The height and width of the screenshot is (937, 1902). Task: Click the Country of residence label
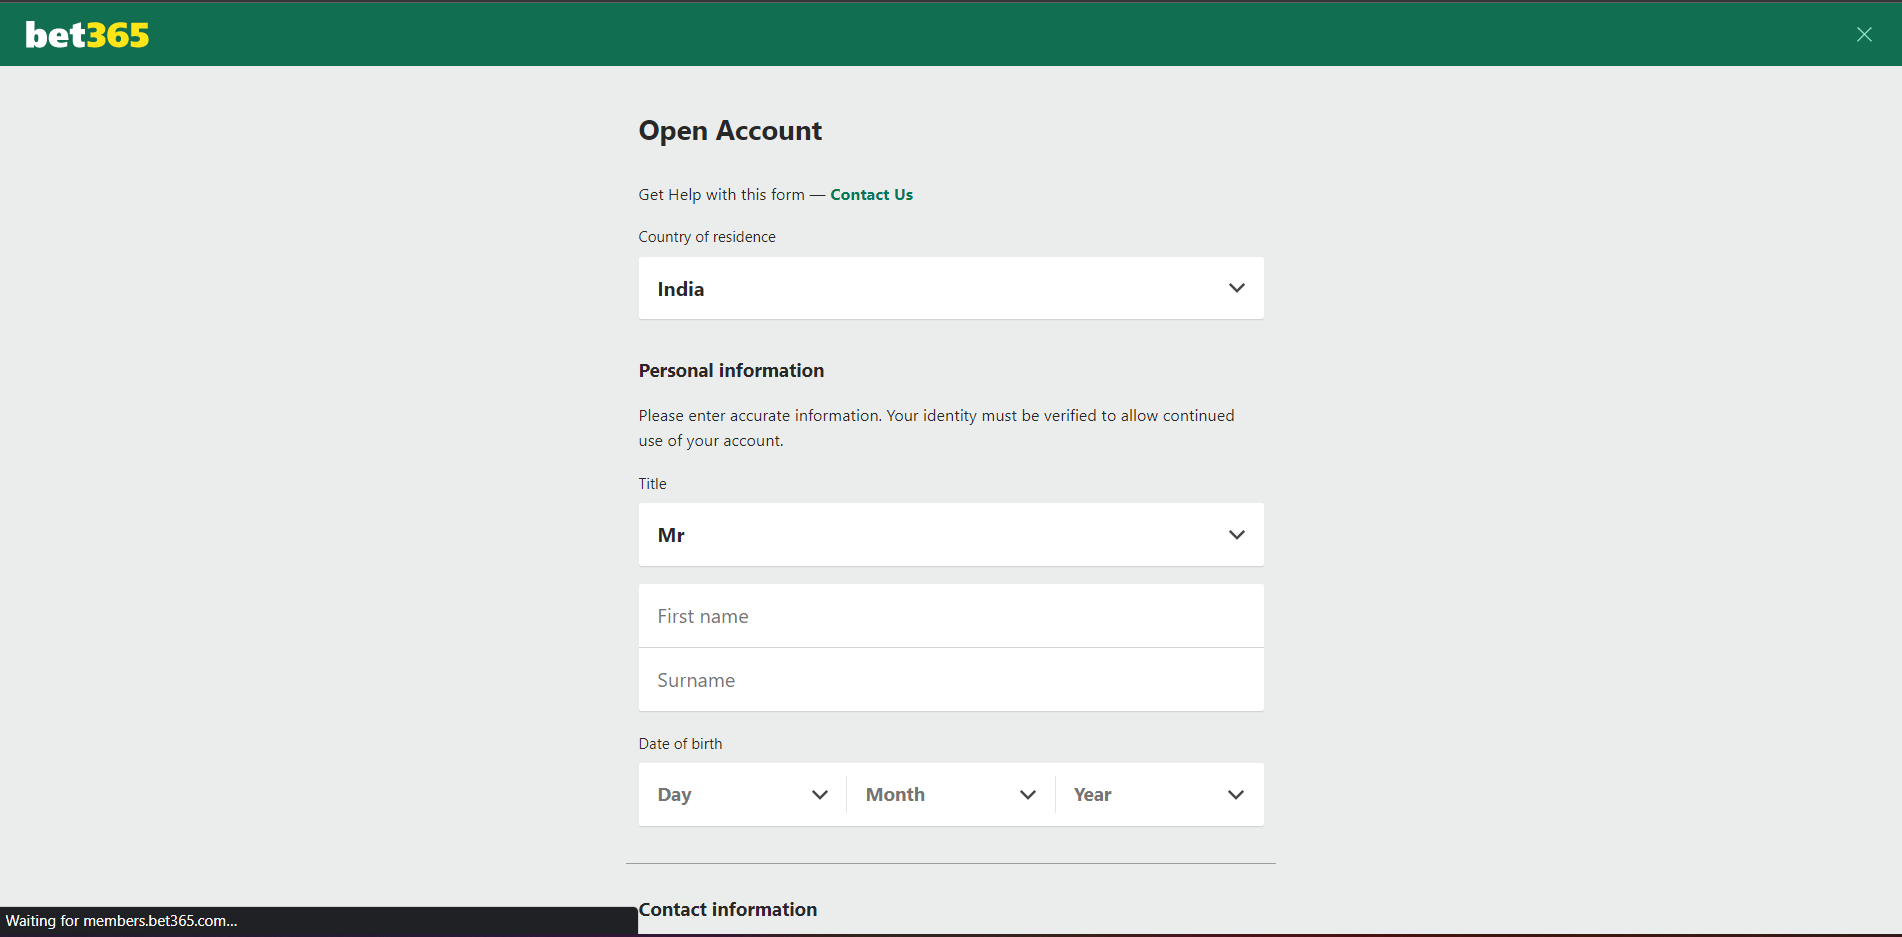[707, 237]
